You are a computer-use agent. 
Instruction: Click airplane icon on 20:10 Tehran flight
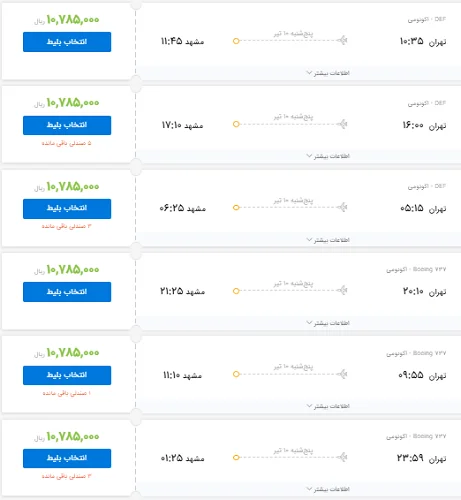(342, 290)
